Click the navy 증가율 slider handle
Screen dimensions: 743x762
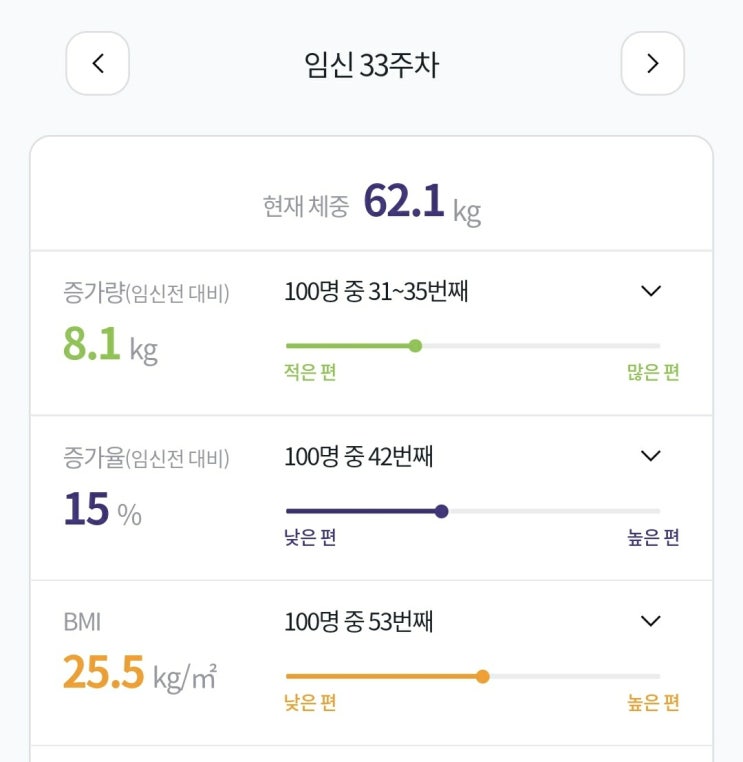[442, 511]
